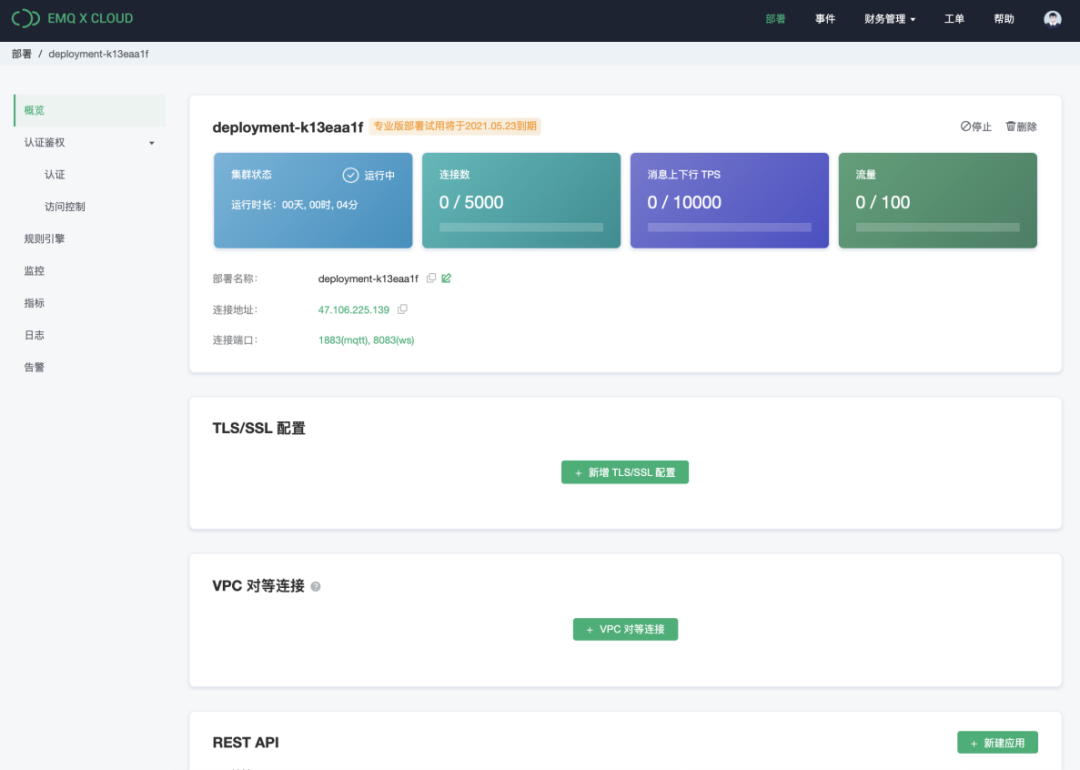Click the 删除 deployment button
The height and width of the screenshot is (770, 1080).
[1021, 127]
